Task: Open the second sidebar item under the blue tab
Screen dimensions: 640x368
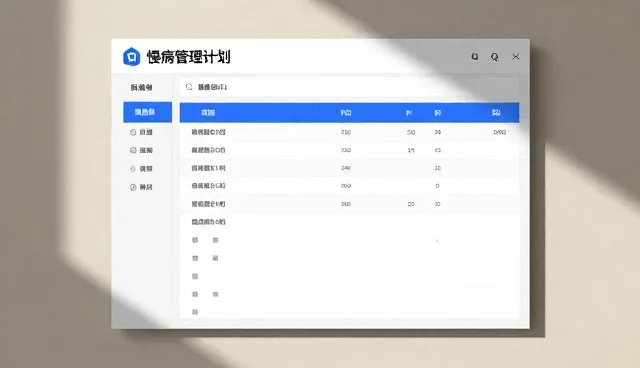Action: pos(142,151)
